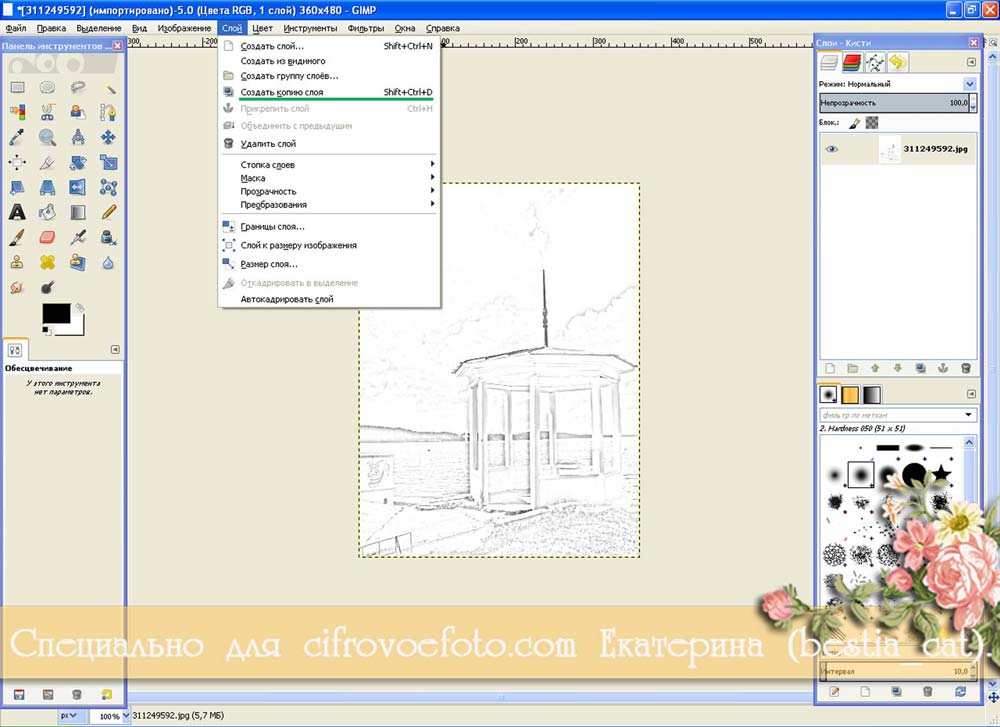The image size is (1000, 727).
Task: Select the Rectangle Select tool
Action: (17, 87)
